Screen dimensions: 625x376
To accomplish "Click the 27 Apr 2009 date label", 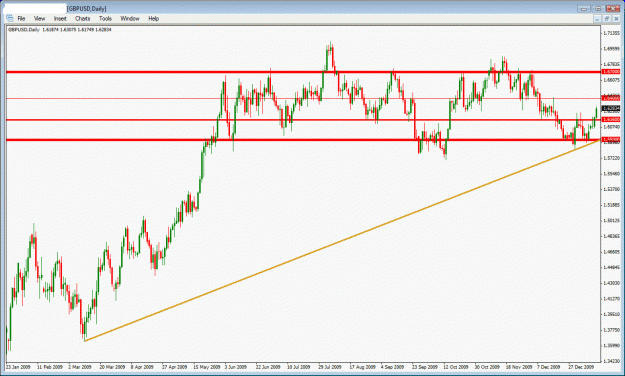I will coord(175,366).
